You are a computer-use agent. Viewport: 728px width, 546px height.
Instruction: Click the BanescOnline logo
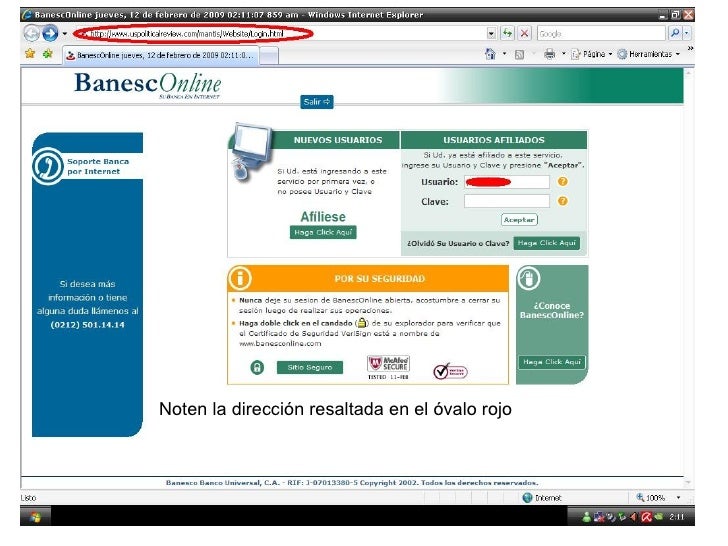point(147,85)
